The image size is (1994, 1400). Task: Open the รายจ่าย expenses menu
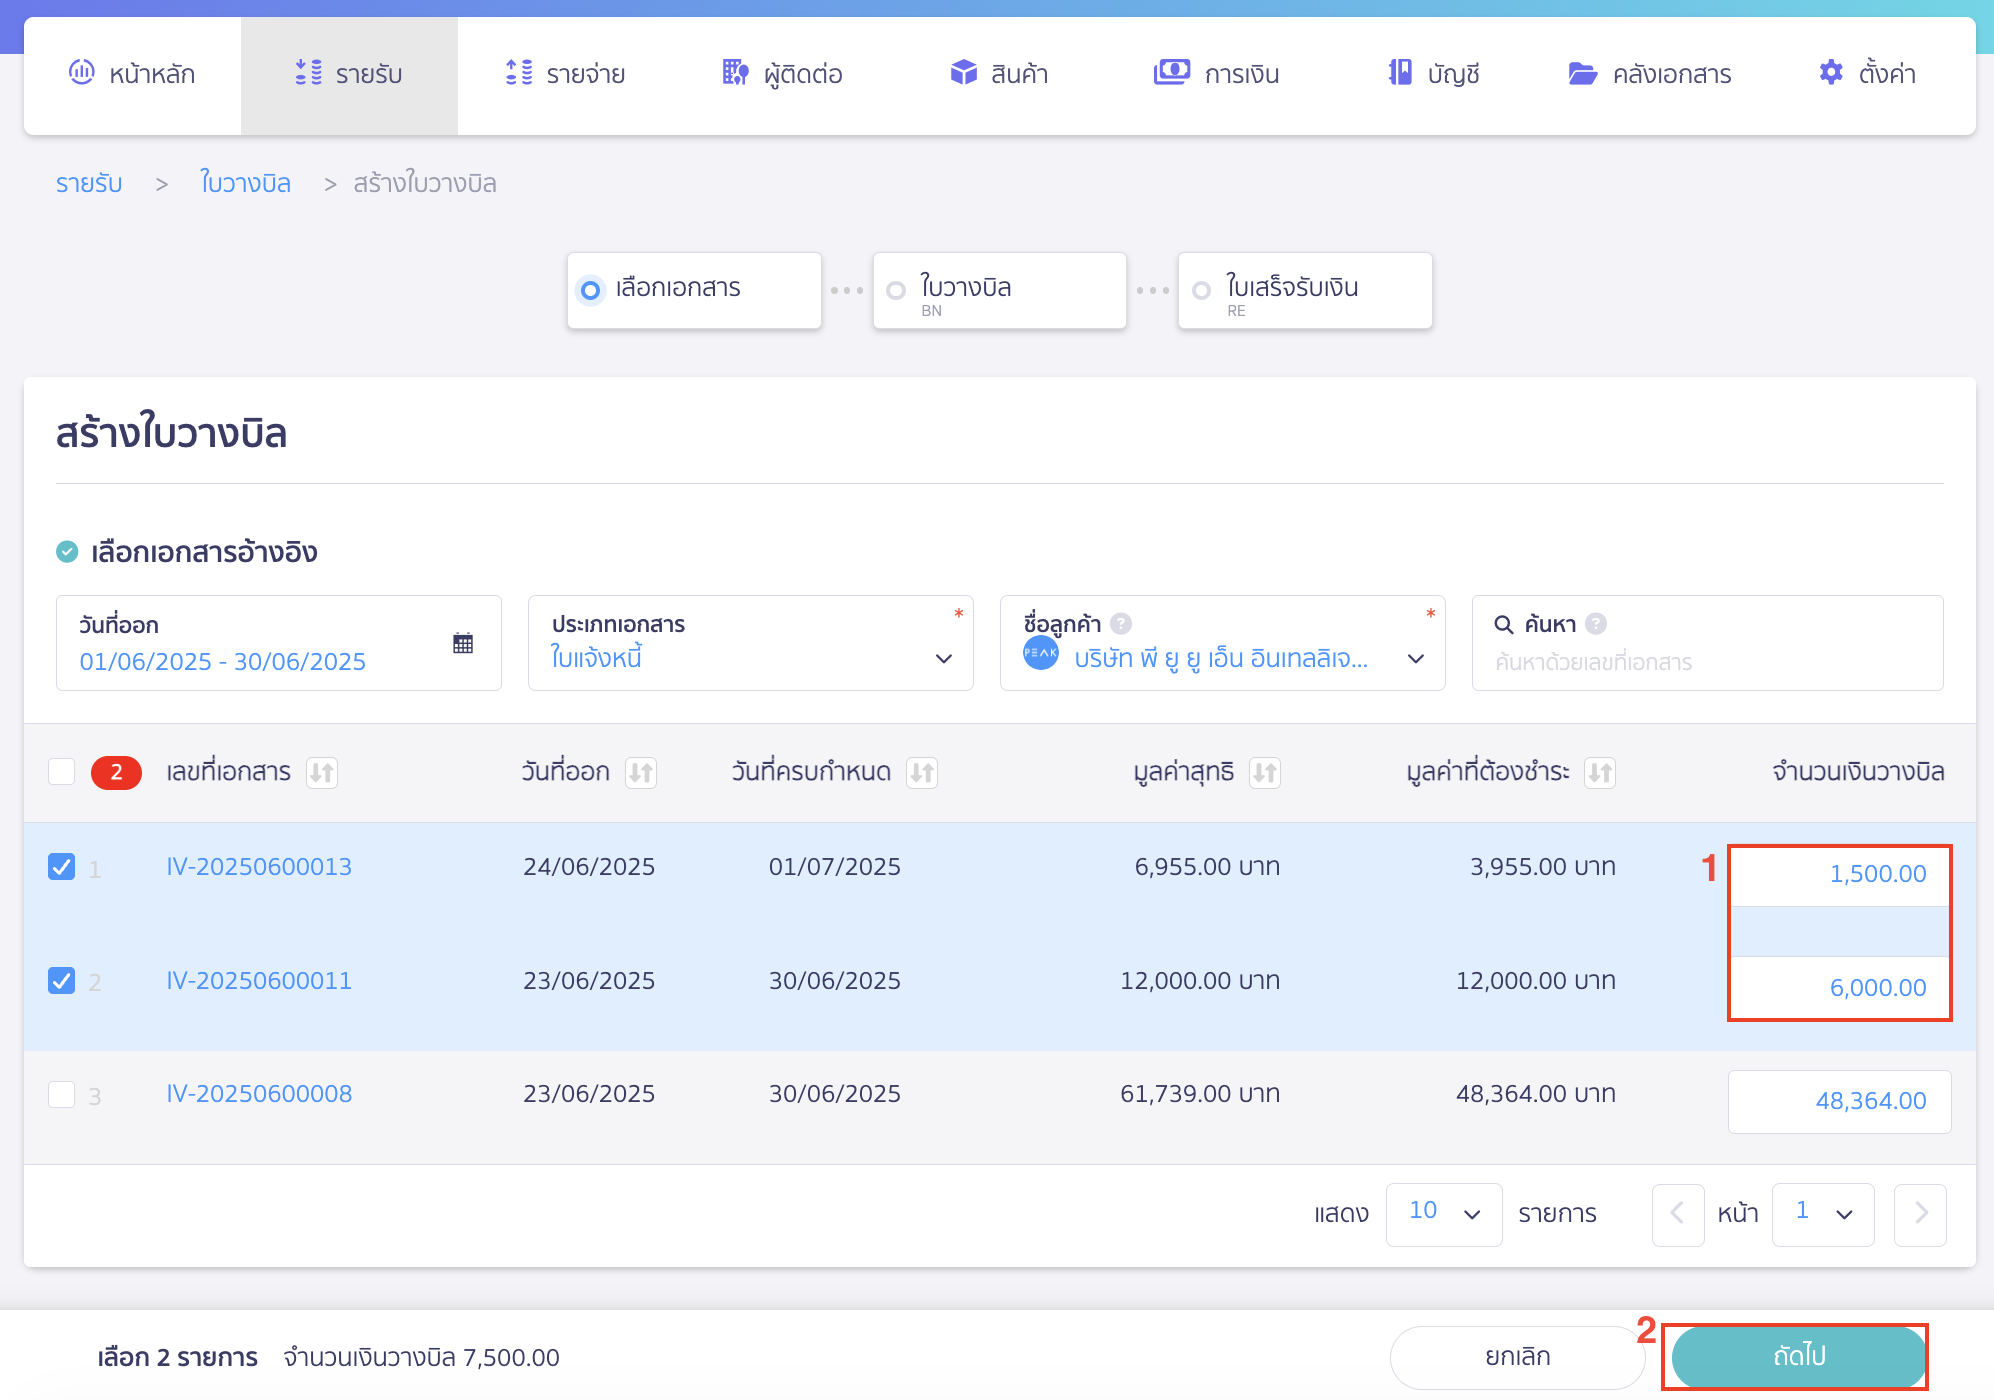pos(566,74)
